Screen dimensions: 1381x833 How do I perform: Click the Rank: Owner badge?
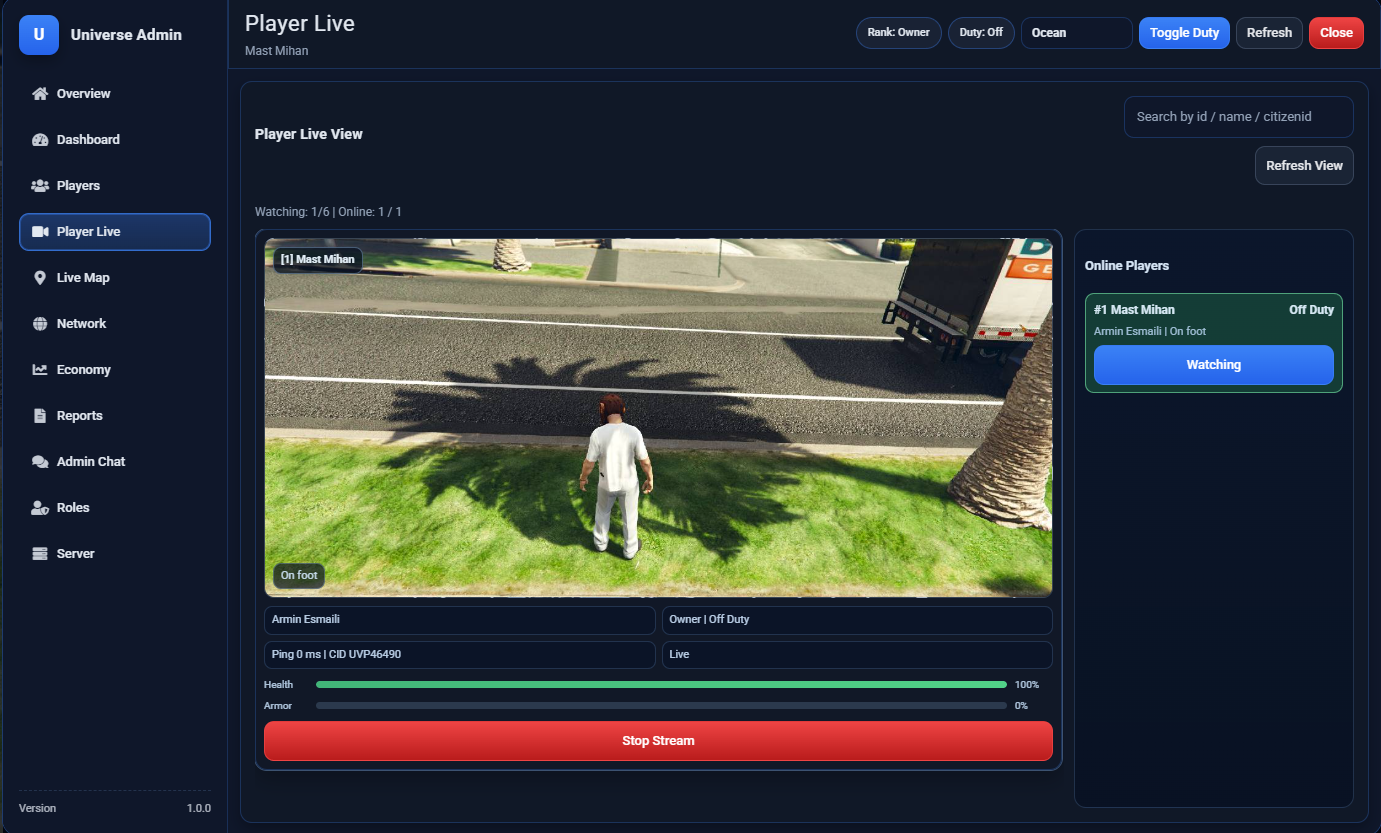pos(898,33)
